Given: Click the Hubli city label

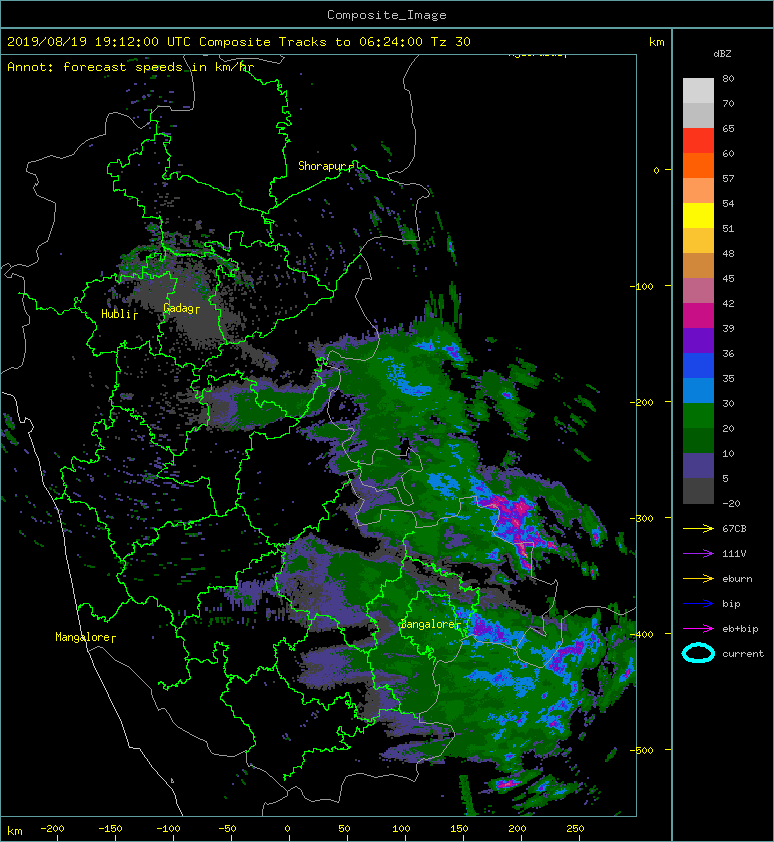Looking at the screenshot, I should click(x=117, y=314).
